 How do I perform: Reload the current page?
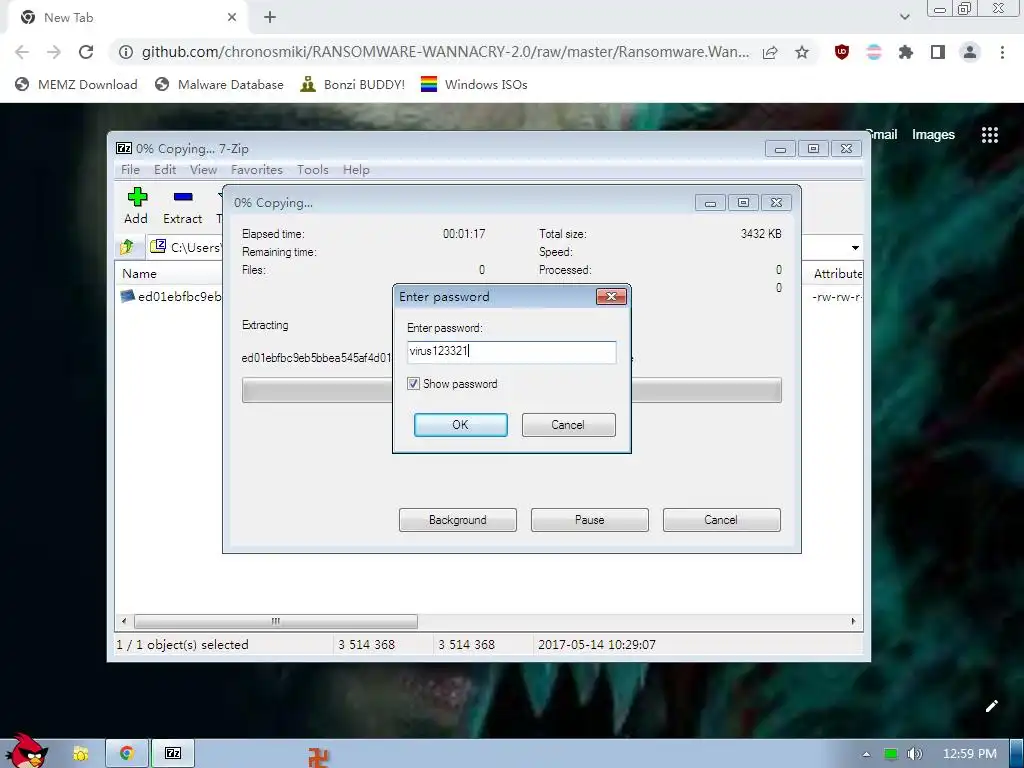click(x=86, y=52)
